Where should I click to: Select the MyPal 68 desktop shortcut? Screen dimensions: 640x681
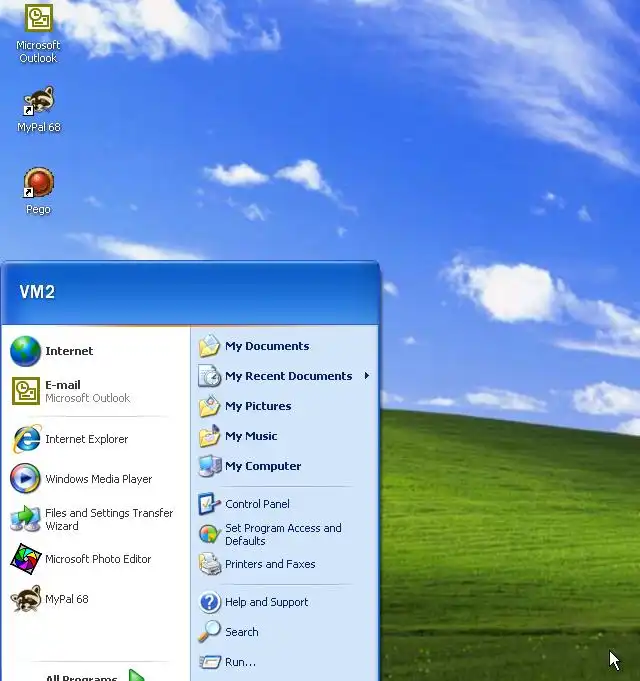[x=39, y=109]
